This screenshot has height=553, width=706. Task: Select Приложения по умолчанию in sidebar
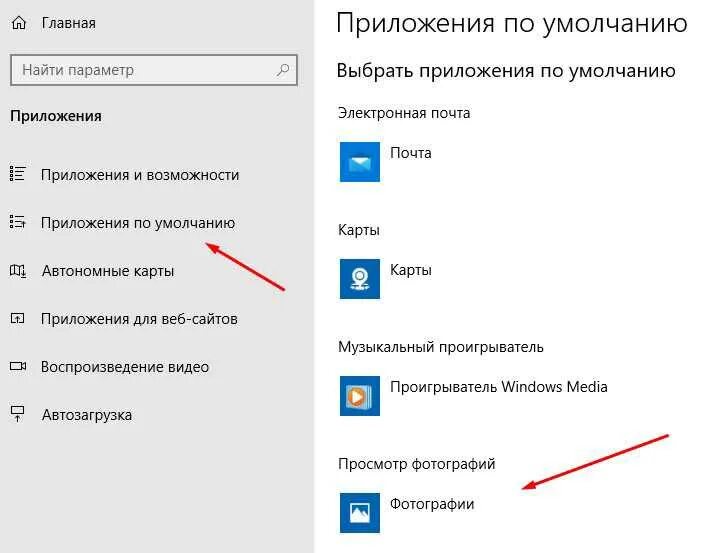pyautogui.click(x=138, y=223)
